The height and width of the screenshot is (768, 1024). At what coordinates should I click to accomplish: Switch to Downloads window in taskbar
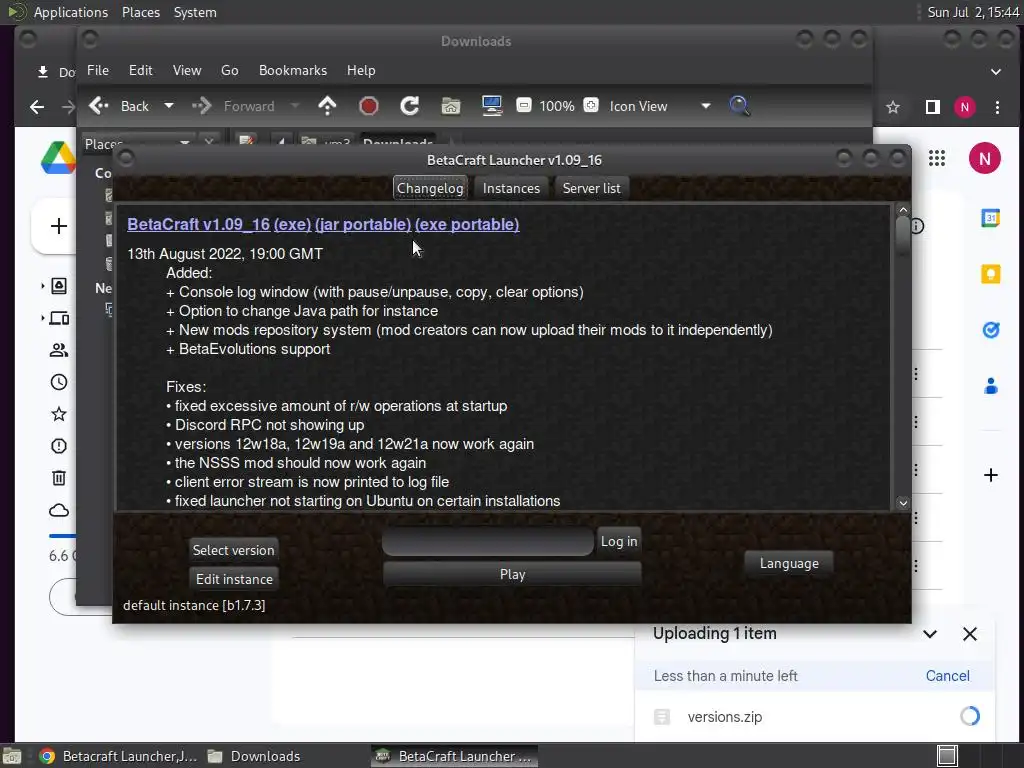(x=255, y=756)
